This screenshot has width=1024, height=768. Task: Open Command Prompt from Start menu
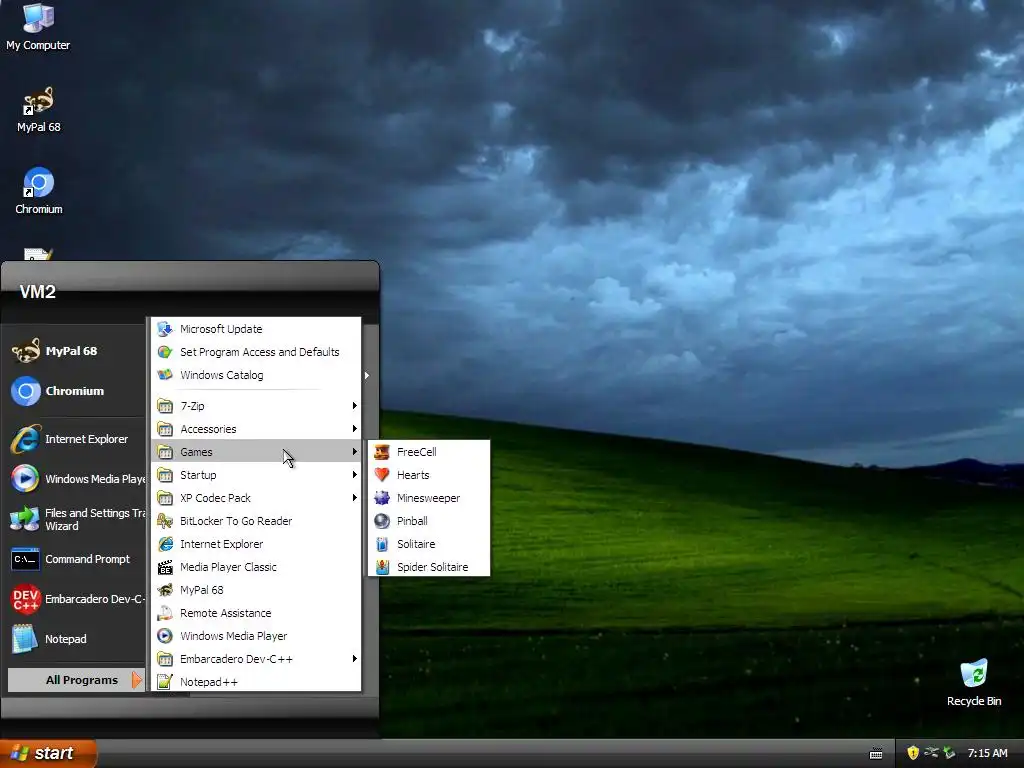(76, 559)
